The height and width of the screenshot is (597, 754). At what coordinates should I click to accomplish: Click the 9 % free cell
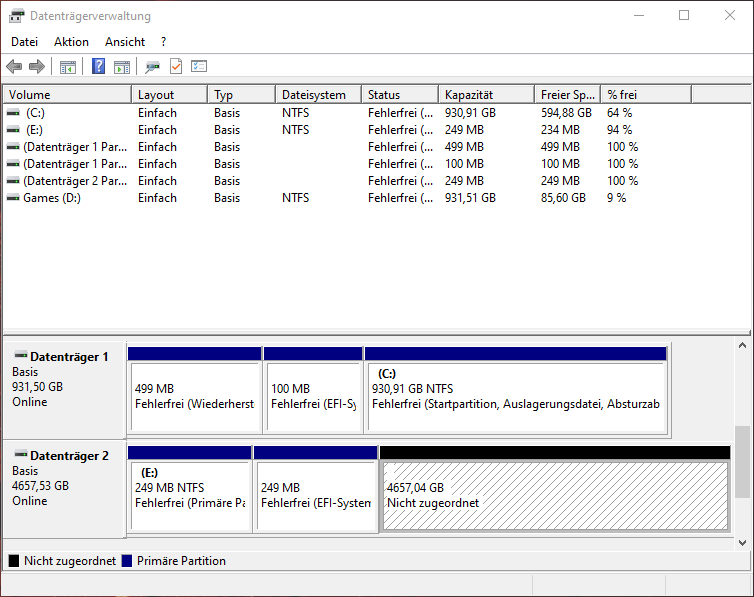616,198
